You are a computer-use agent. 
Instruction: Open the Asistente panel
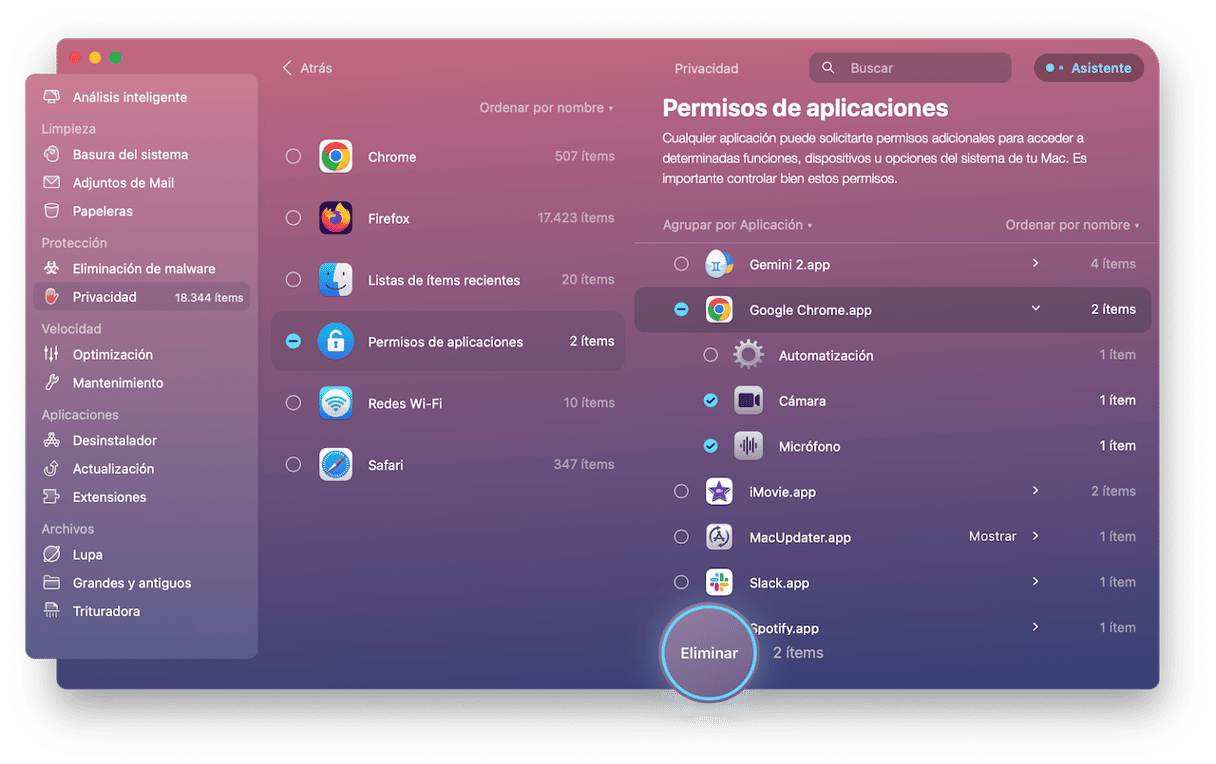[x=1089, y=68]
